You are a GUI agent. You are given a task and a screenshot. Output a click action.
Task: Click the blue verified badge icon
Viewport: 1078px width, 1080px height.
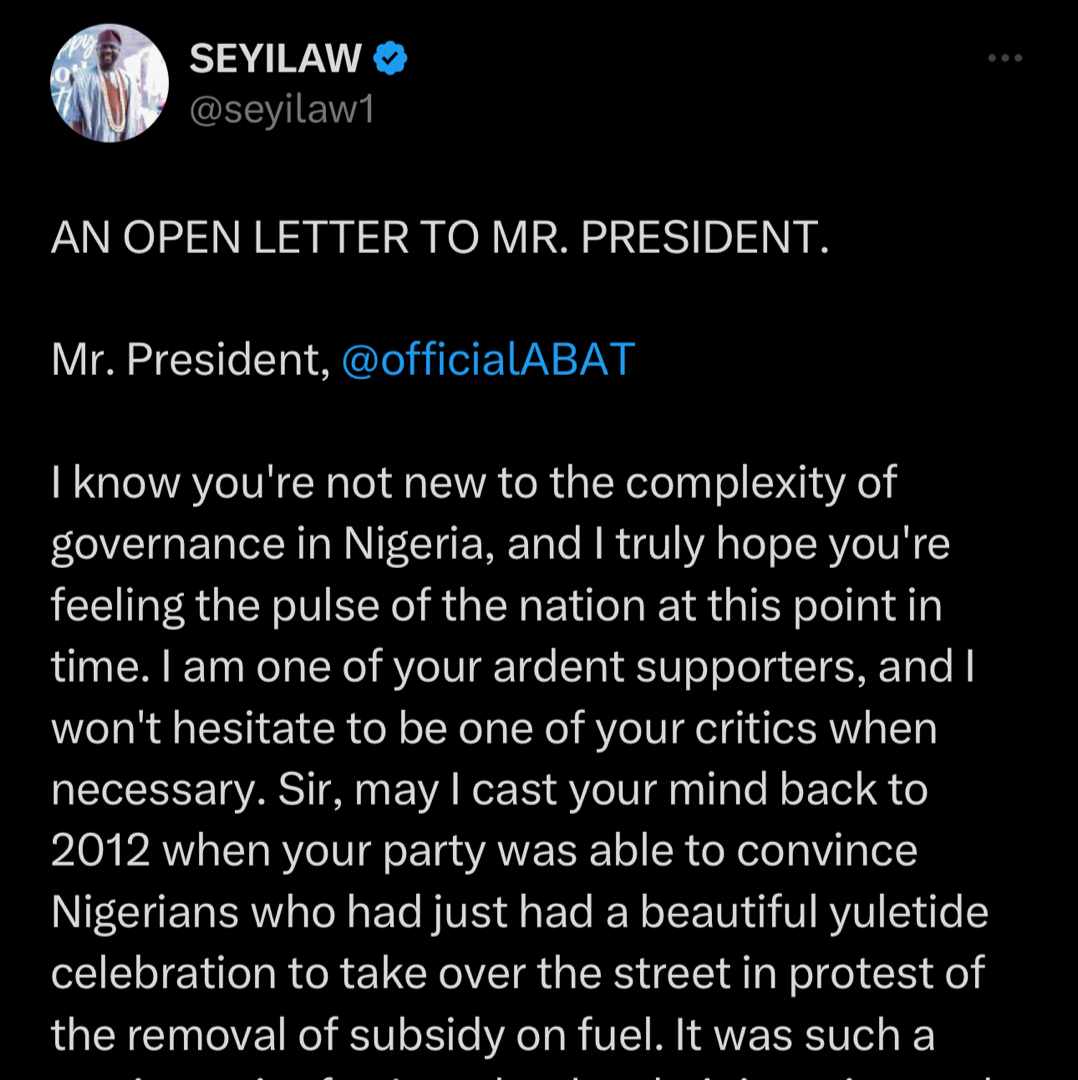(390, 59)
